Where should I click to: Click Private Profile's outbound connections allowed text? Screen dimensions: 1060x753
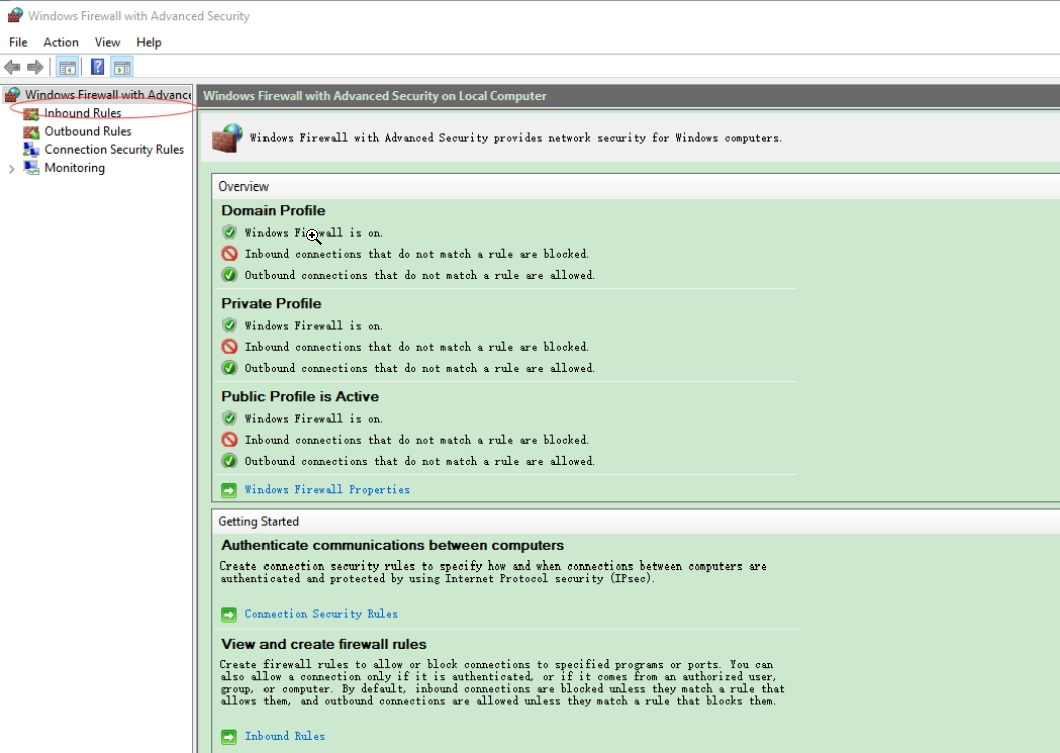(419, 368)
